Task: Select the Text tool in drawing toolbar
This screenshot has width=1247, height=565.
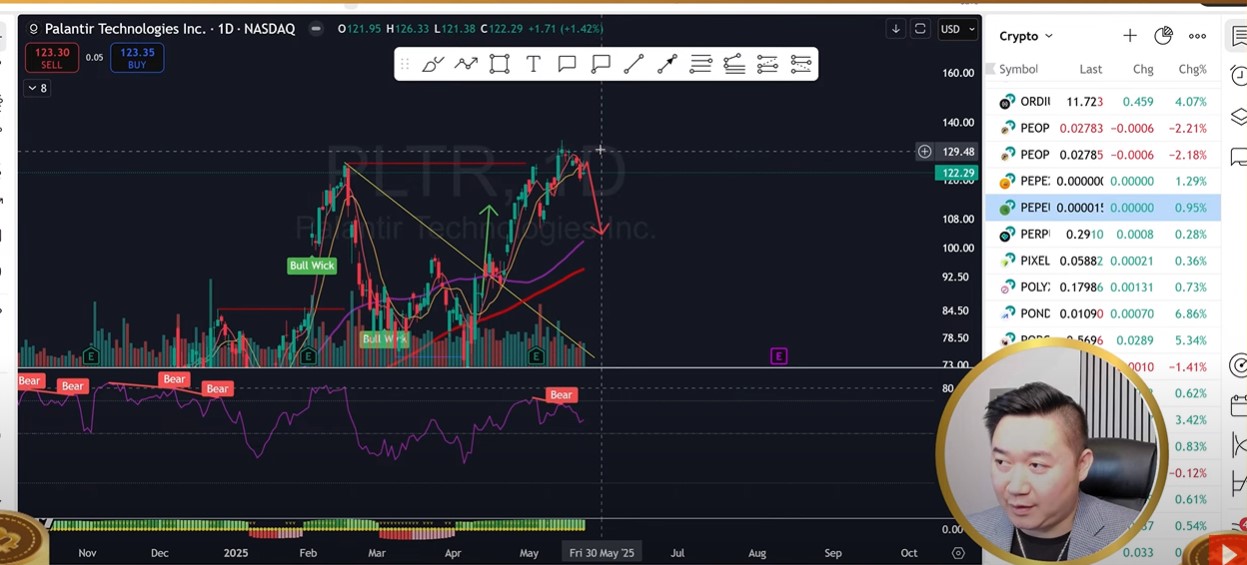Action: pyautogui.click(x=533, y=64)
